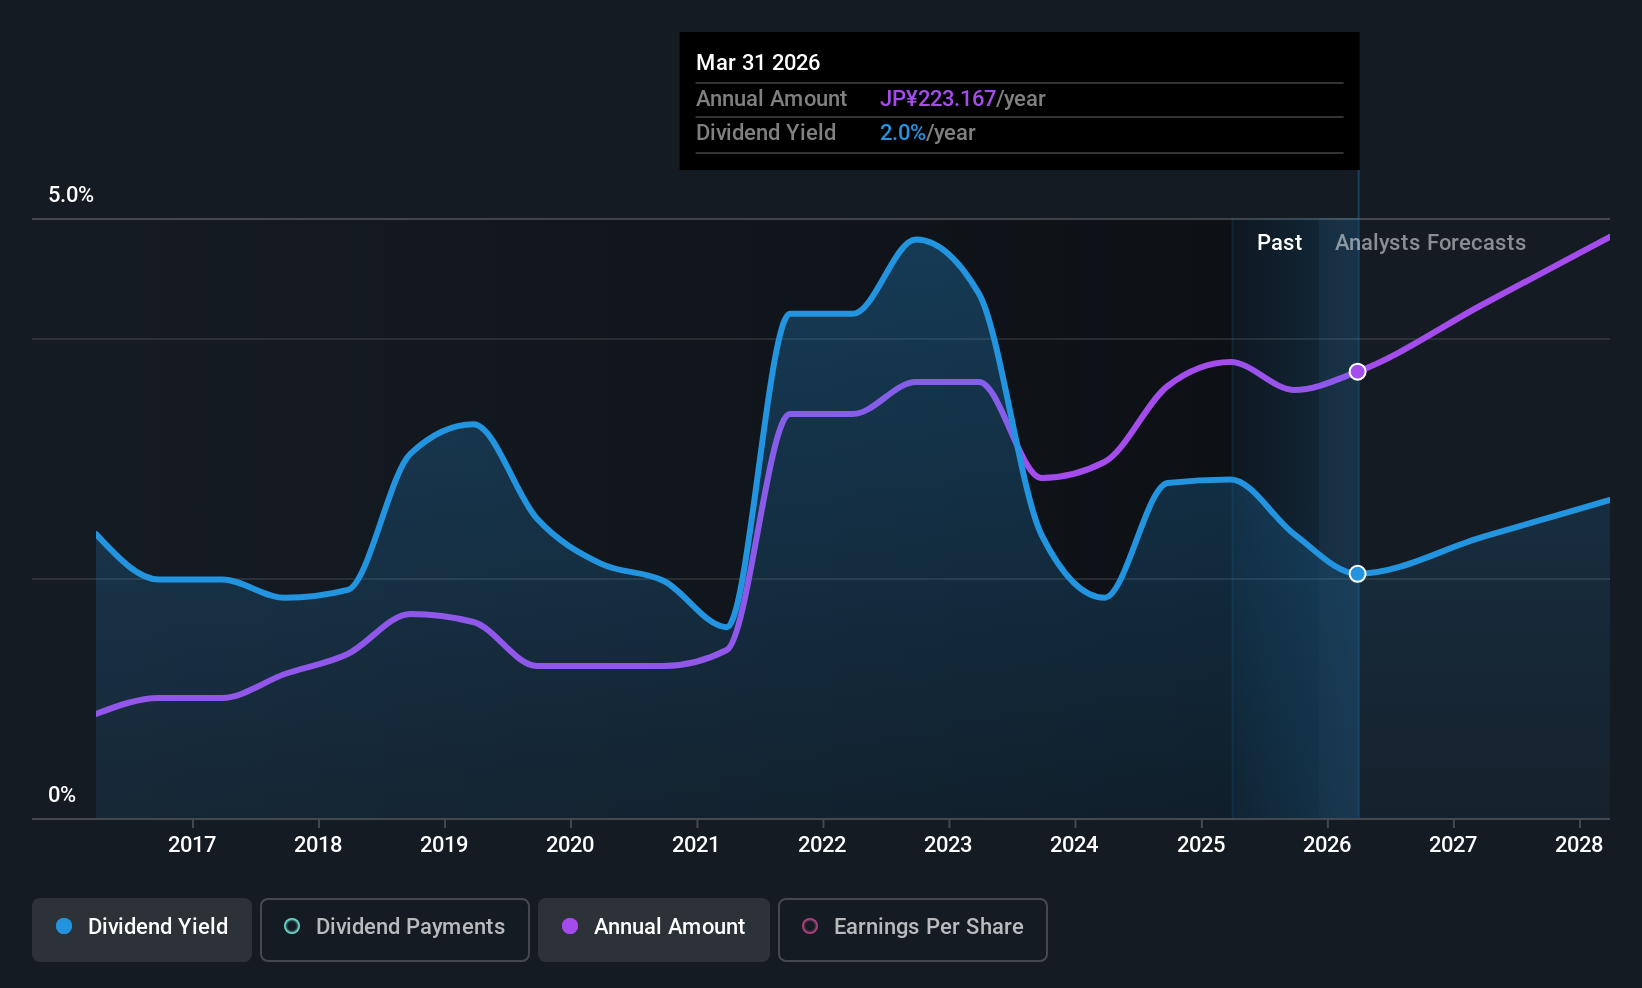This screenshot has height=988, width=1642.
Task: Click the teal Dividend Payments legend circle
Action: click(x=292, y=926)
